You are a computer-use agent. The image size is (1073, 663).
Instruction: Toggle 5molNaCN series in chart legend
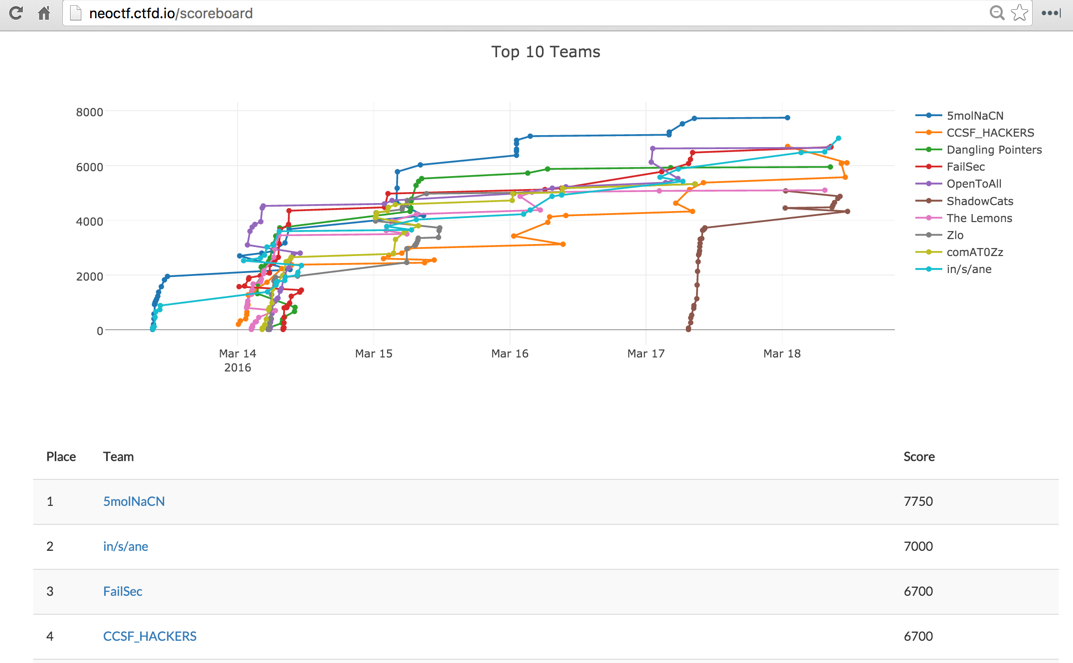(974, 116)
